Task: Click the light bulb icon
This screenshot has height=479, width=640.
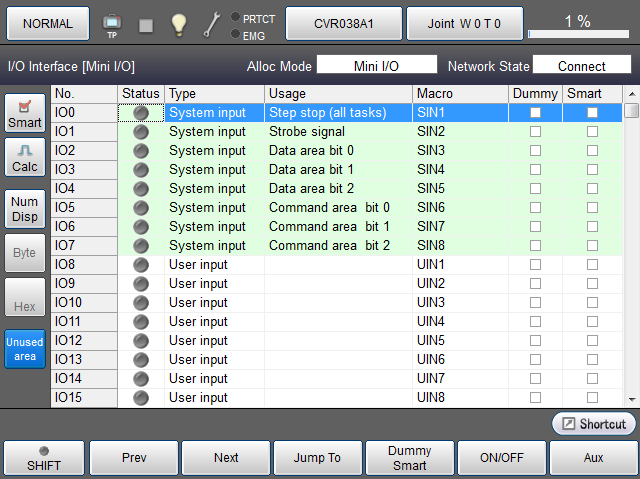Action: click(179, 23)
